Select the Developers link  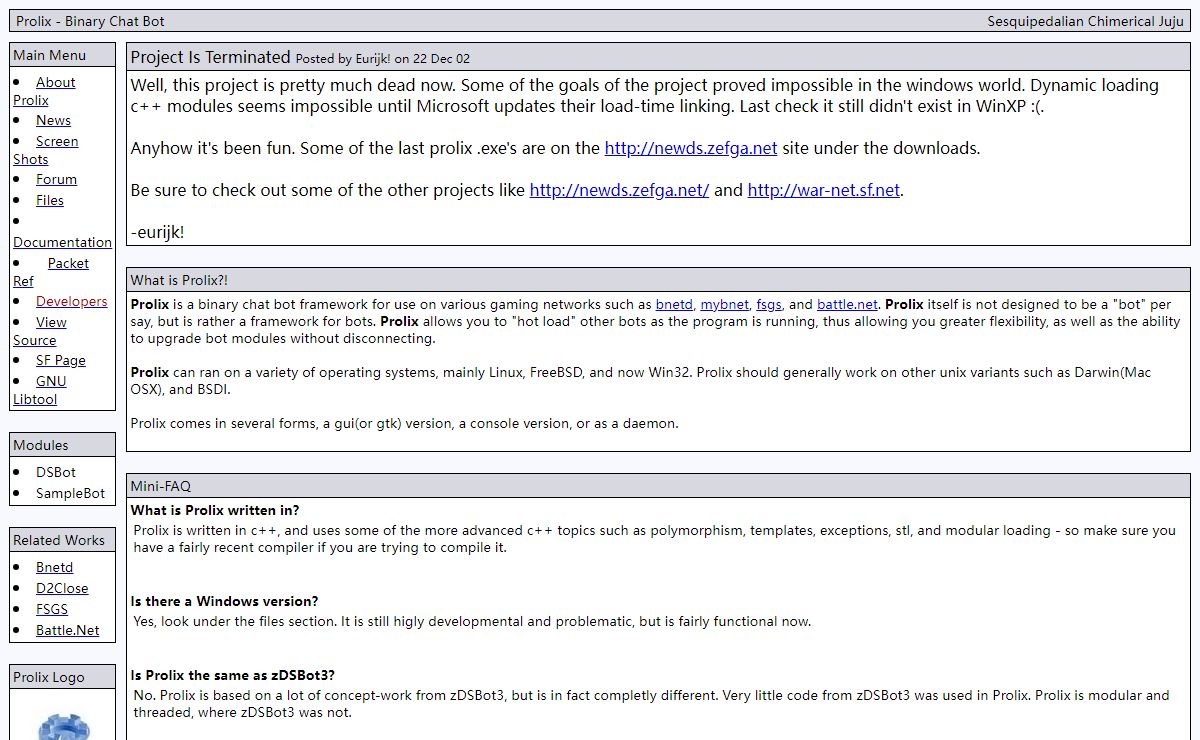click(71, 301)
